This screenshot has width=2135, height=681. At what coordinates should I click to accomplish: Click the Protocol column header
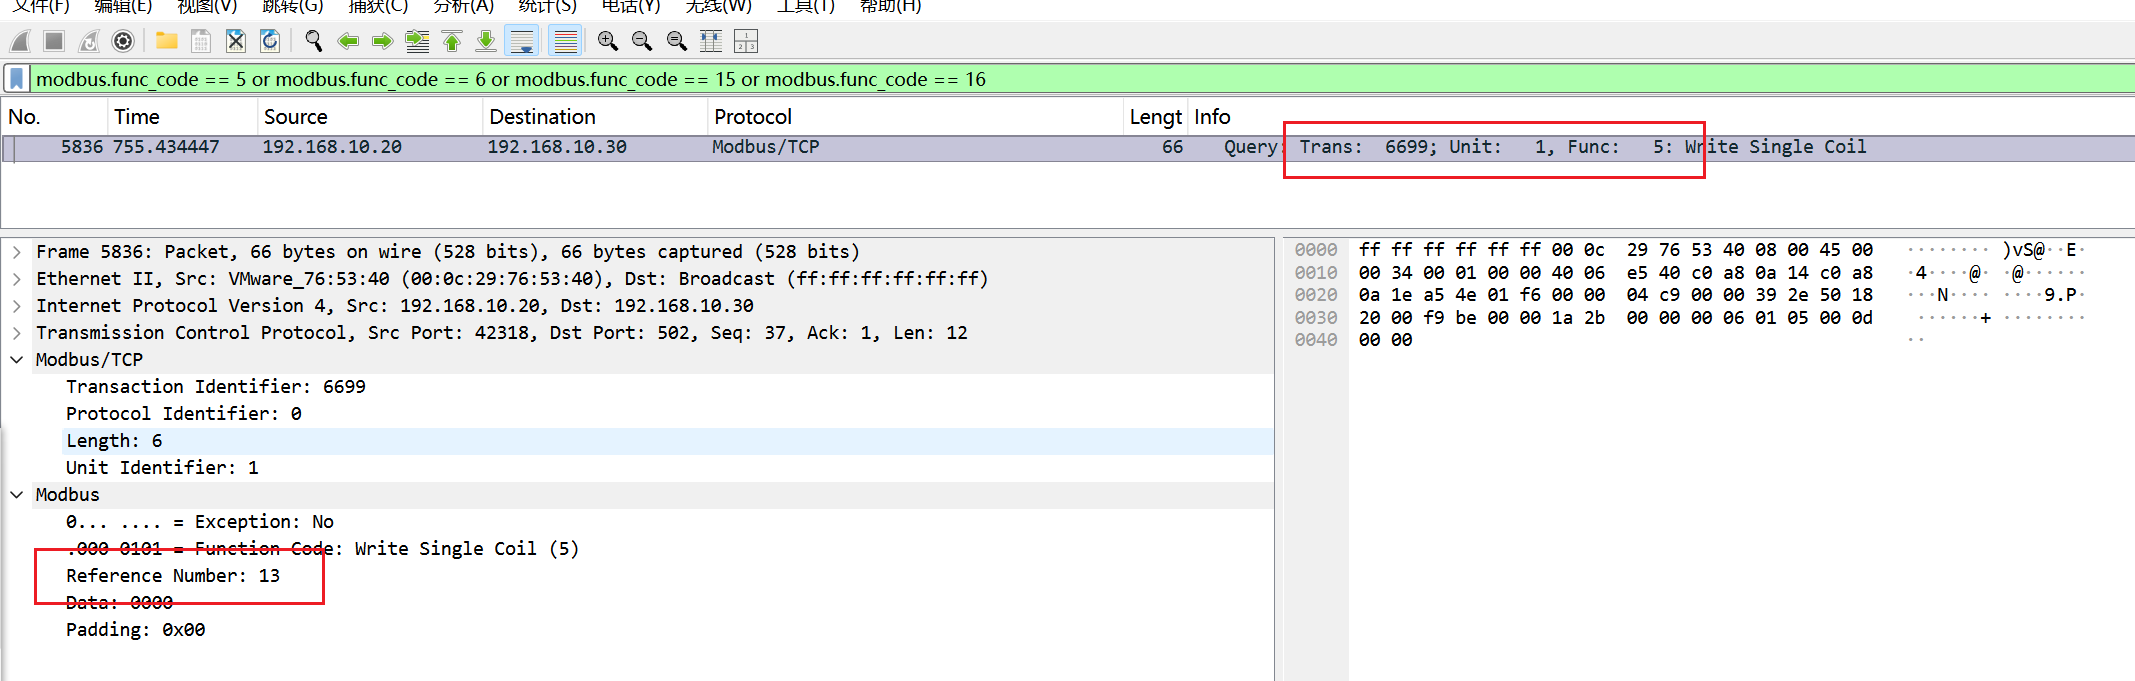click(752, 117)
